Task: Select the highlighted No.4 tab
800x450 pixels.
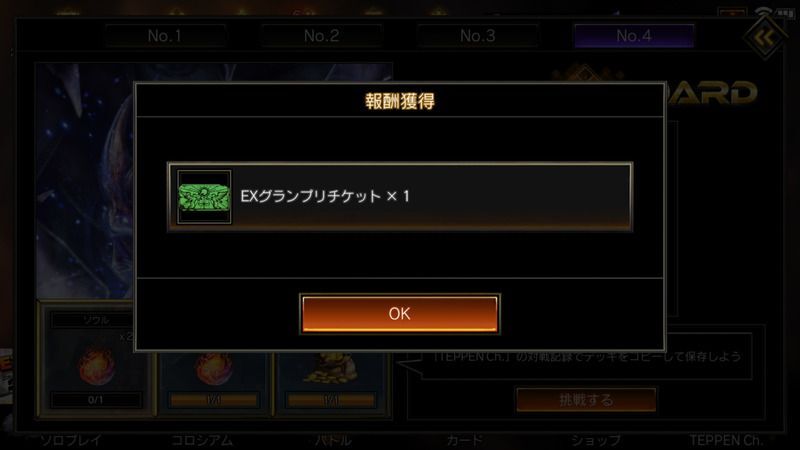Action: click(634, 36)
